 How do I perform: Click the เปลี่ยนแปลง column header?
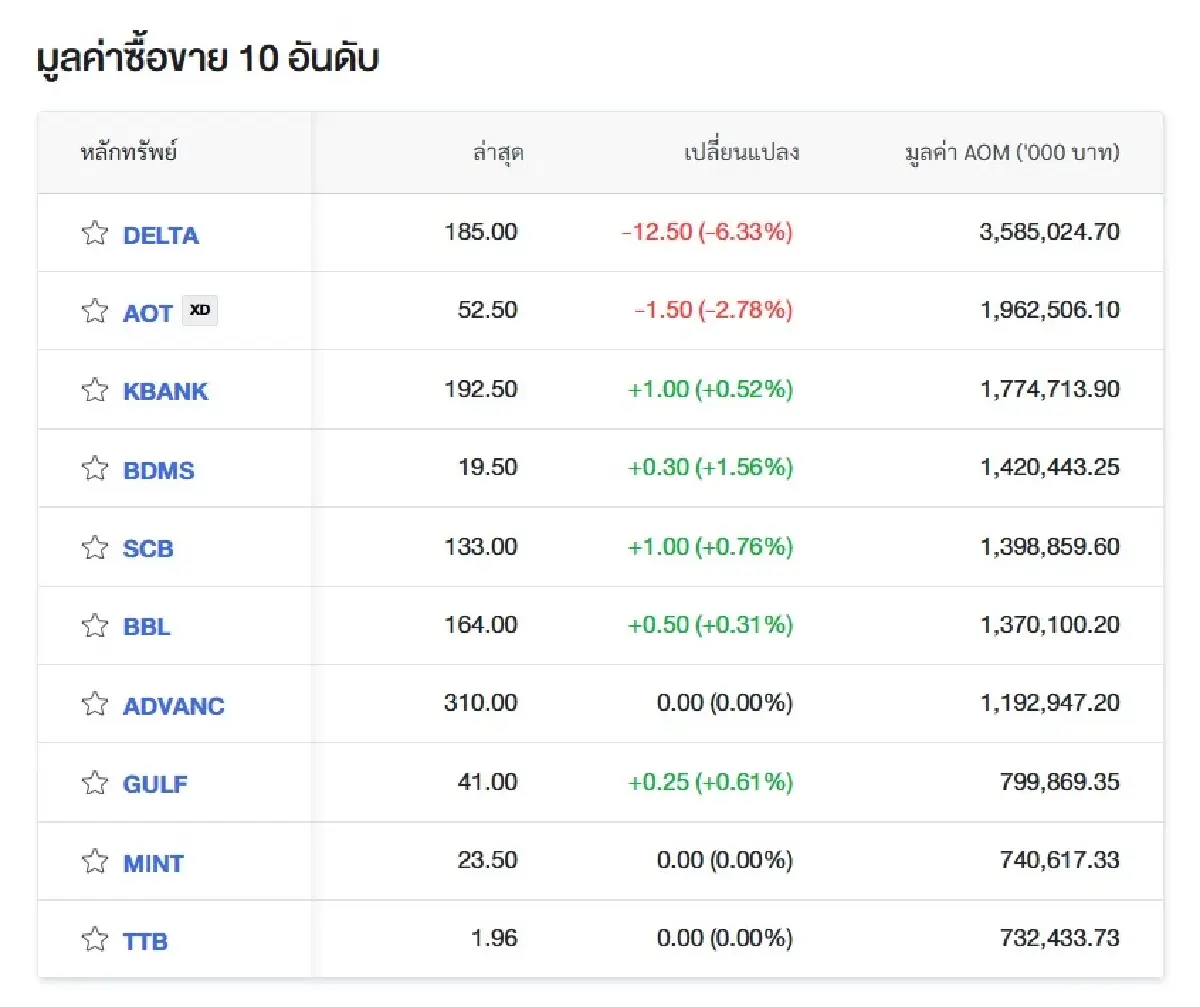click(744, 152)
